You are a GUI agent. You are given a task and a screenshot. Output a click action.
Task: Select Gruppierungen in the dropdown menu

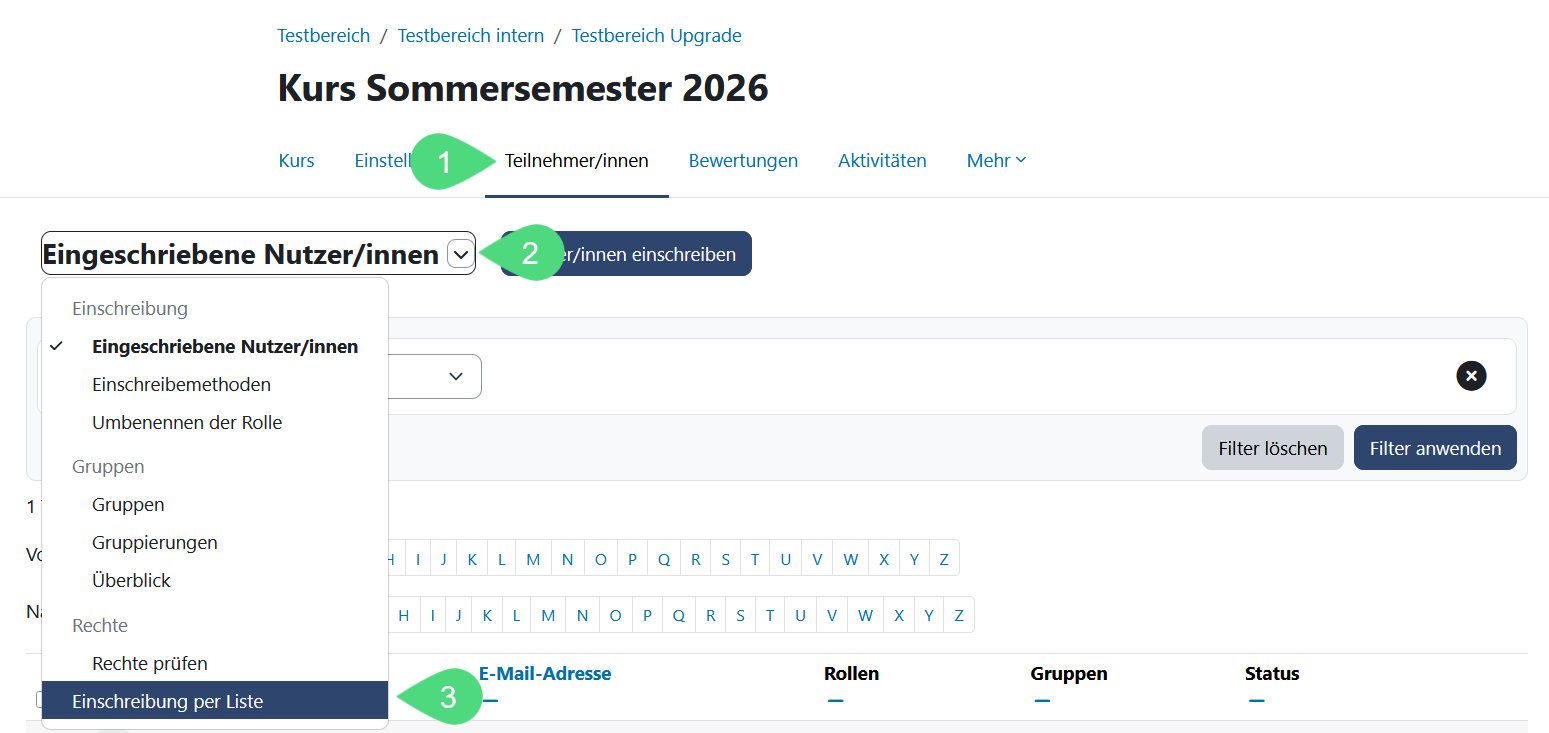coord(155,543)
